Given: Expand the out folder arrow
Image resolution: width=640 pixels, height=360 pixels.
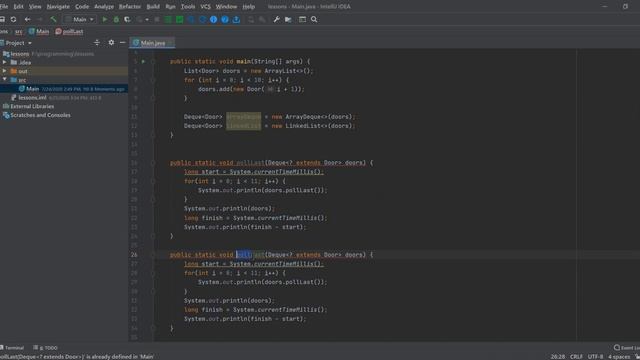Looking at the screenshot, I should 4,71.
